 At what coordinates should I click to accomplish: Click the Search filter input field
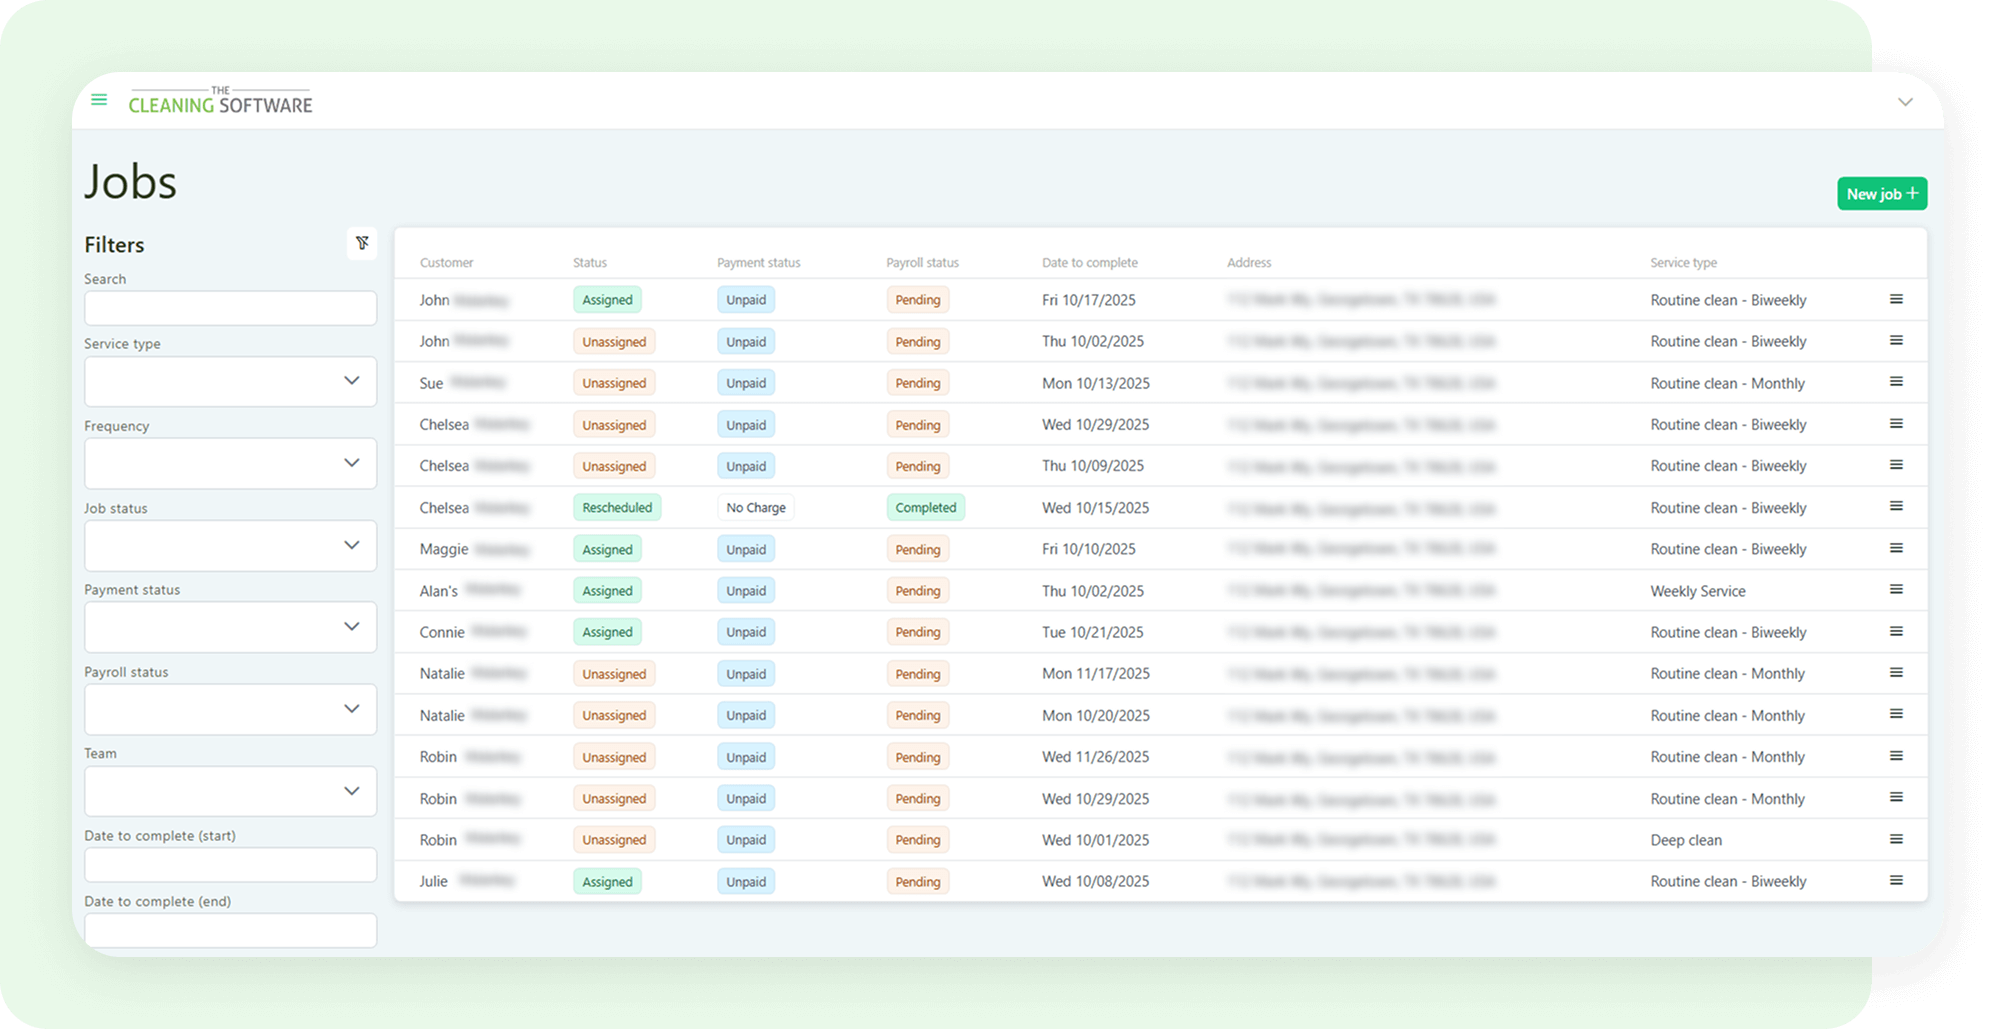click(230, 308)
